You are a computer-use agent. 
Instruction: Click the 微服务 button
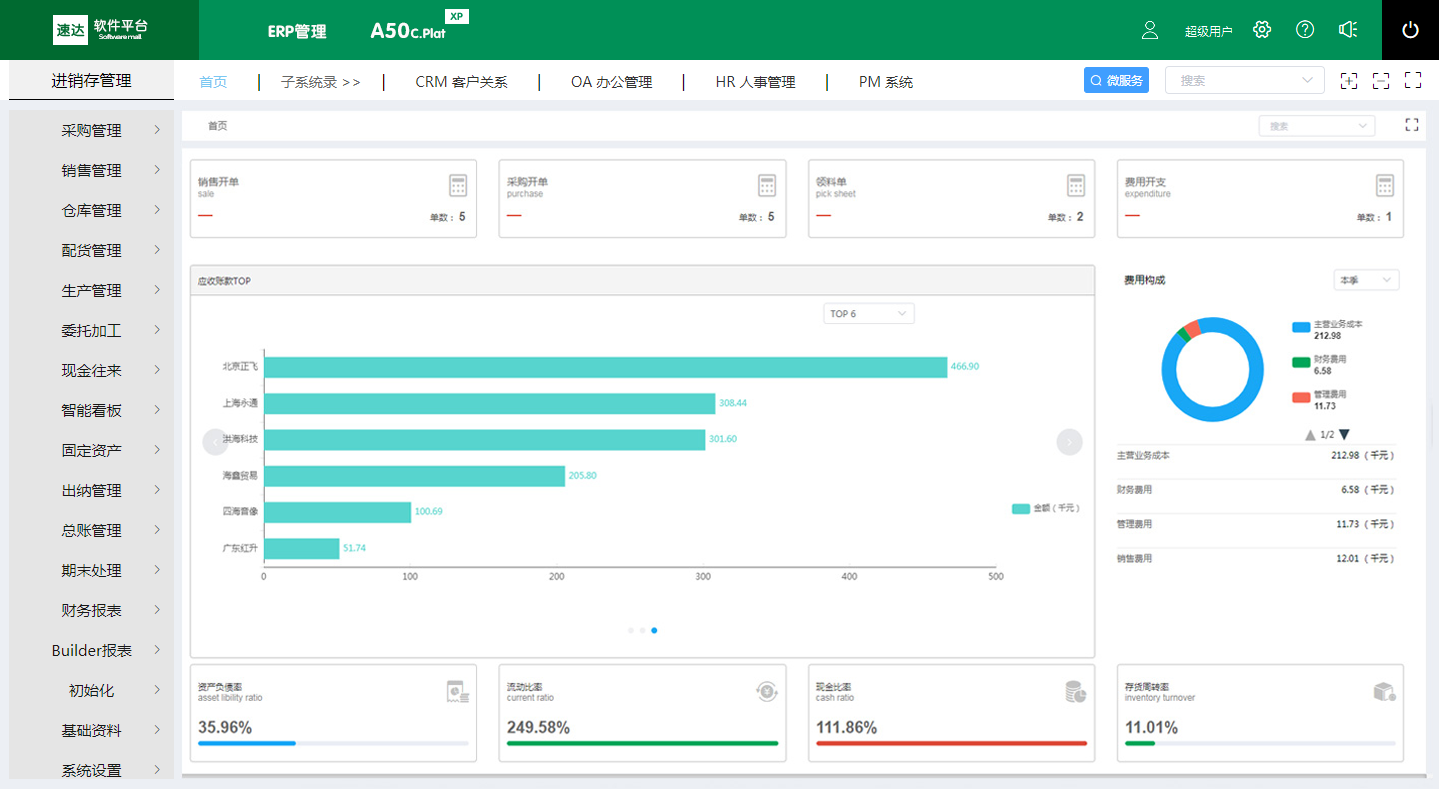[x=1116, y=81]
